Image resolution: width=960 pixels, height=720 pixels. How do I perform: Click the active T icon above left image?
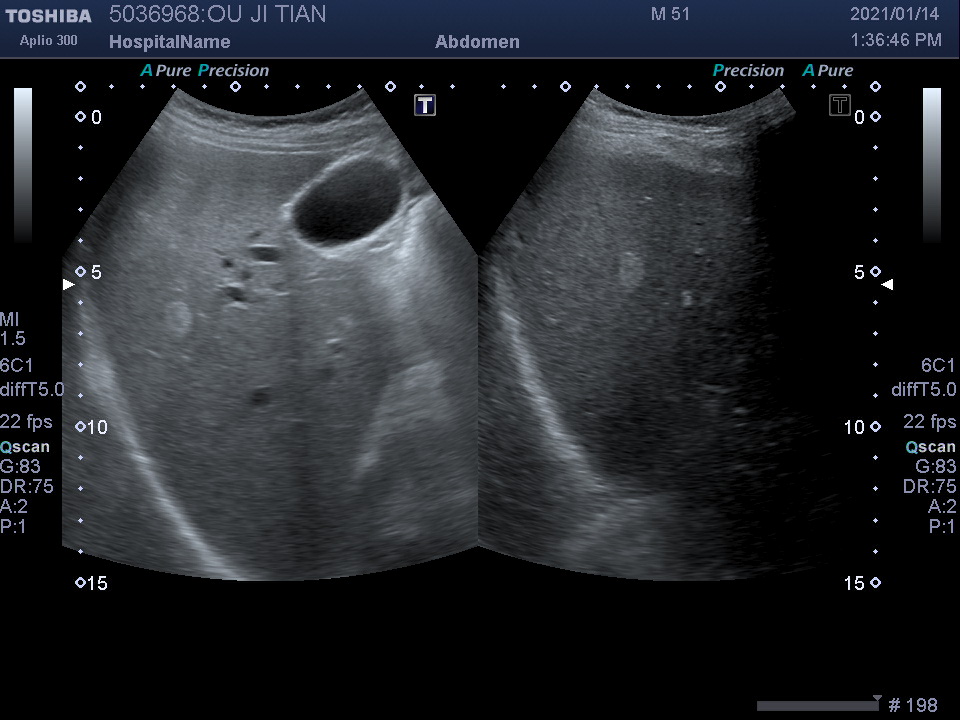[x=425, y=105]
